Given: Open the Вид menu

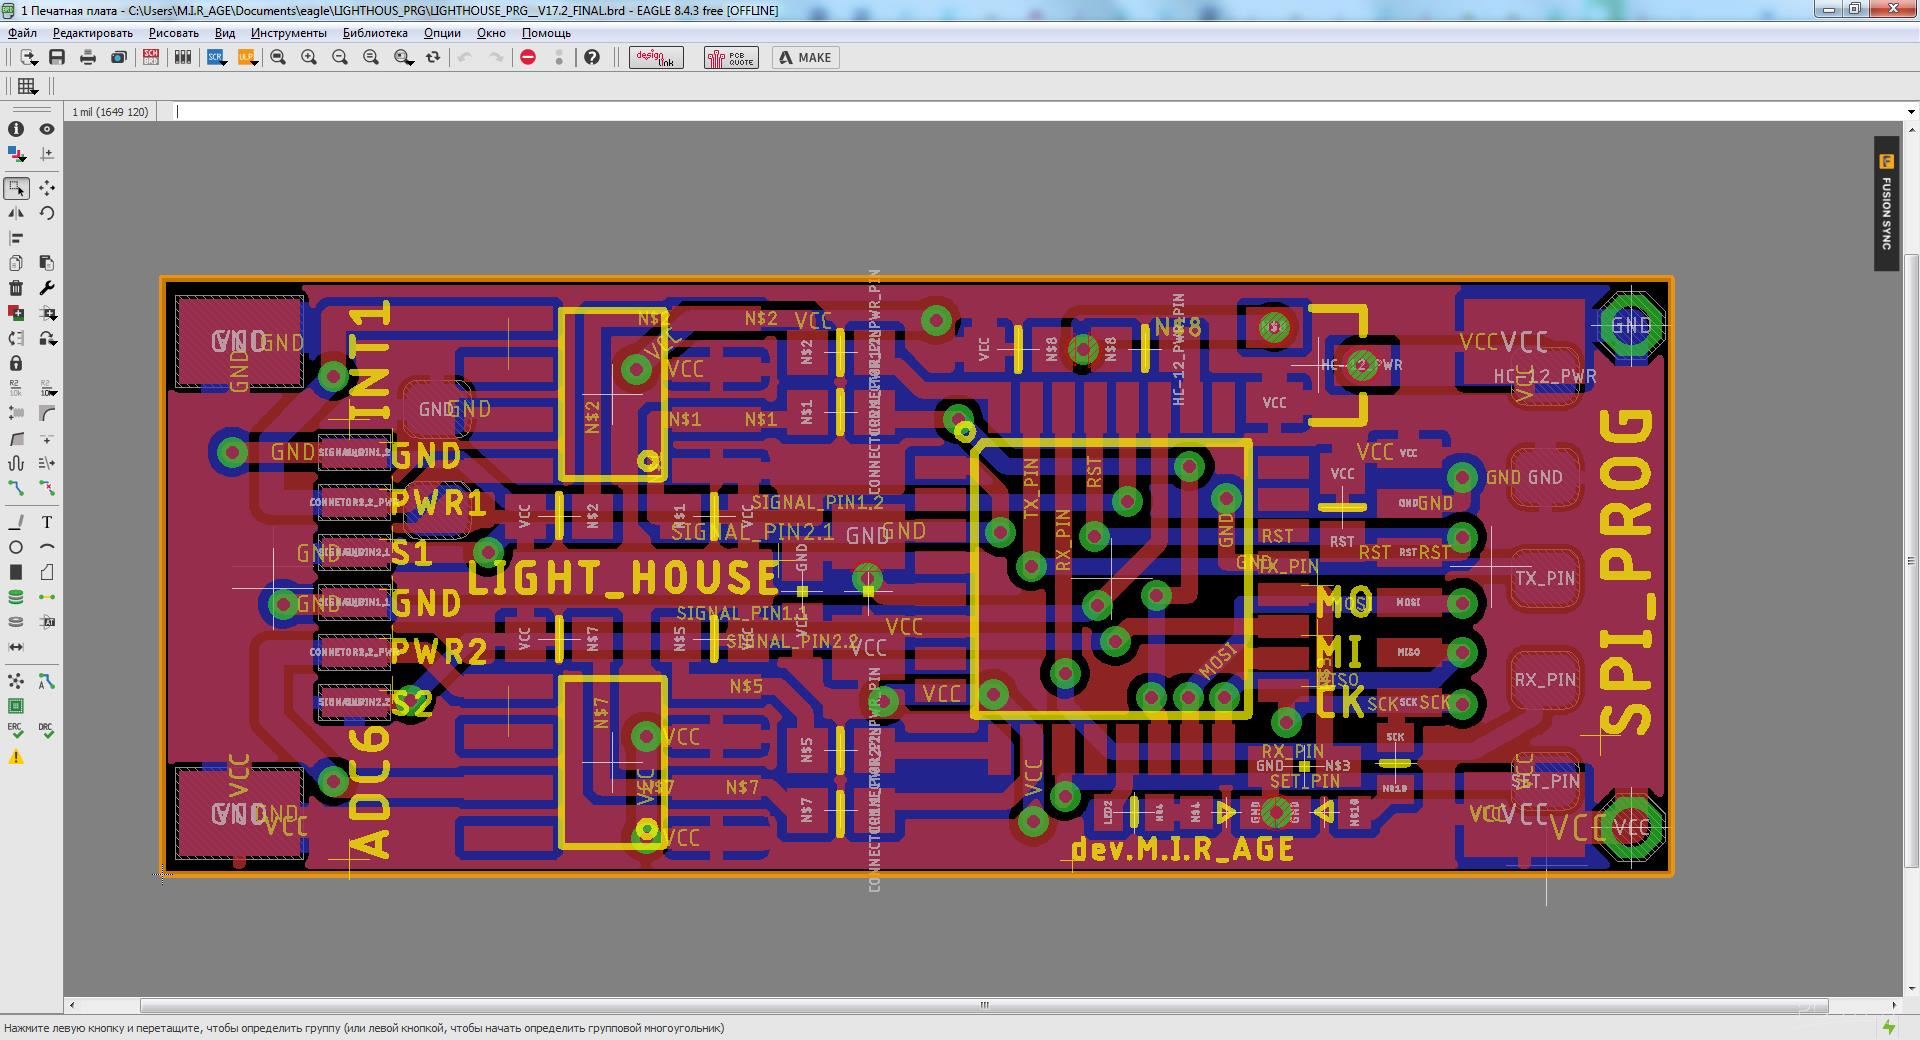Looking at the screenshot, I should tap(225, 33).
